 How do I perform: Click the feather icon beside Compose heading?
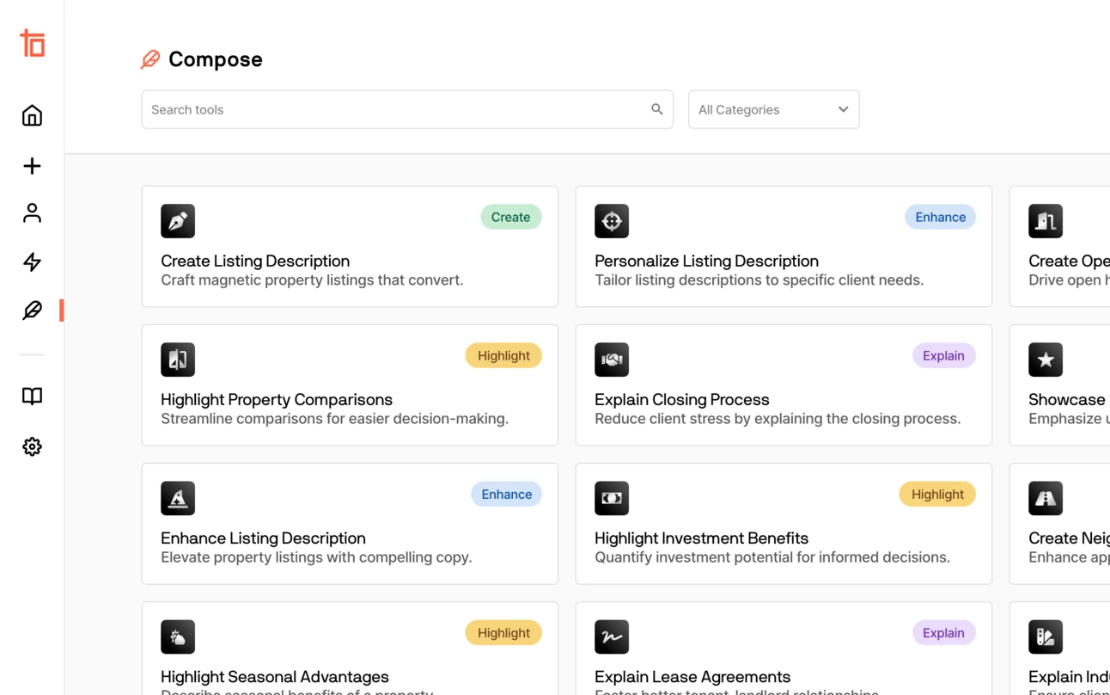click(x=150, y=59)
